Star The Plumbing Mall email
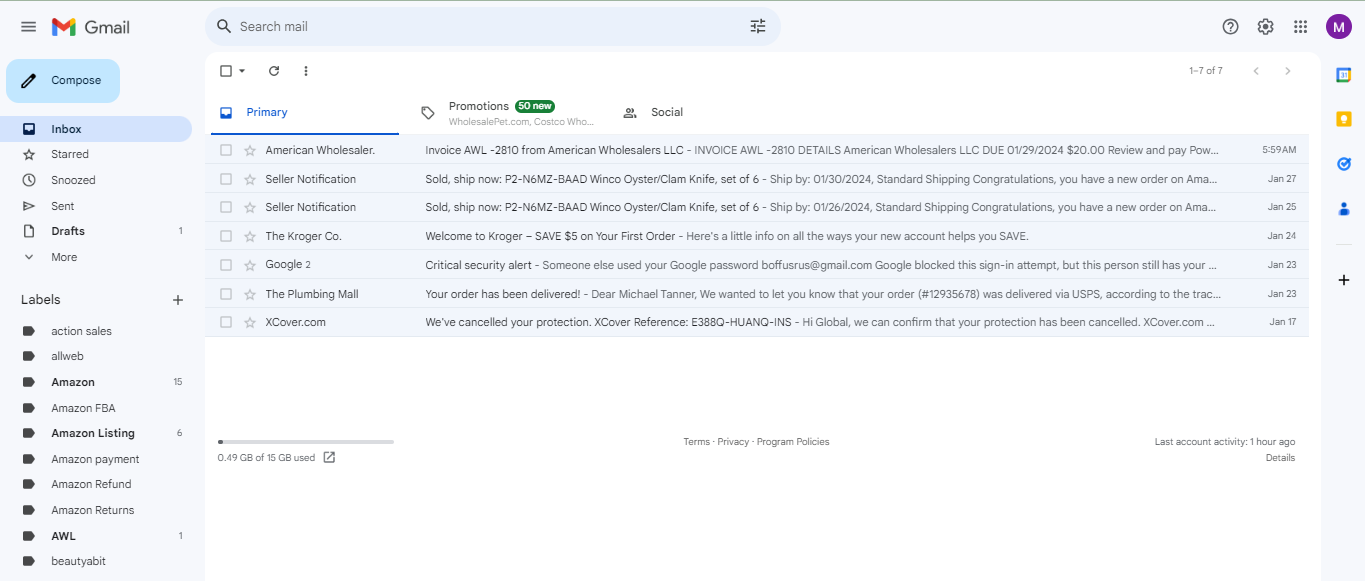This screenshot has width=1365, height=581. point(250,294)
